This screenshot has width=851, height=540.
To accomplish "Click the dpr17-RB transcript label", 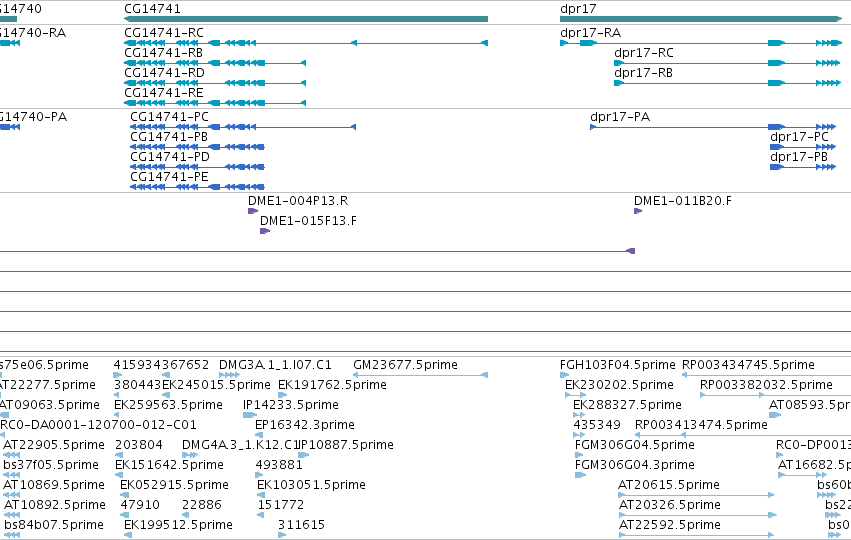I will 644,73.
